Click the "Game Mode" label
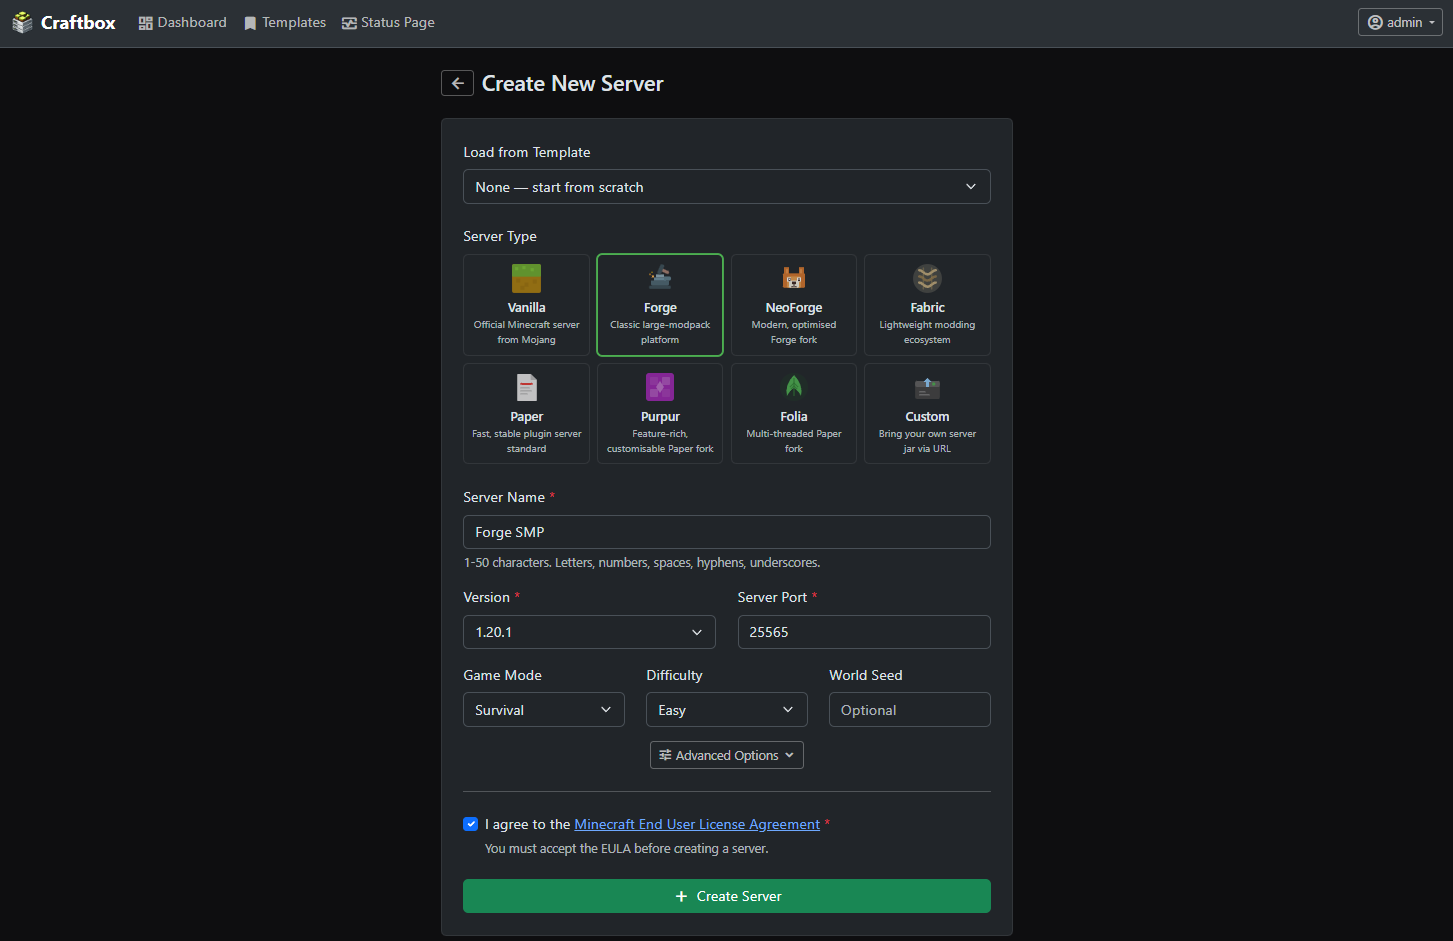 pyautogui.click(x=502, y=675)
